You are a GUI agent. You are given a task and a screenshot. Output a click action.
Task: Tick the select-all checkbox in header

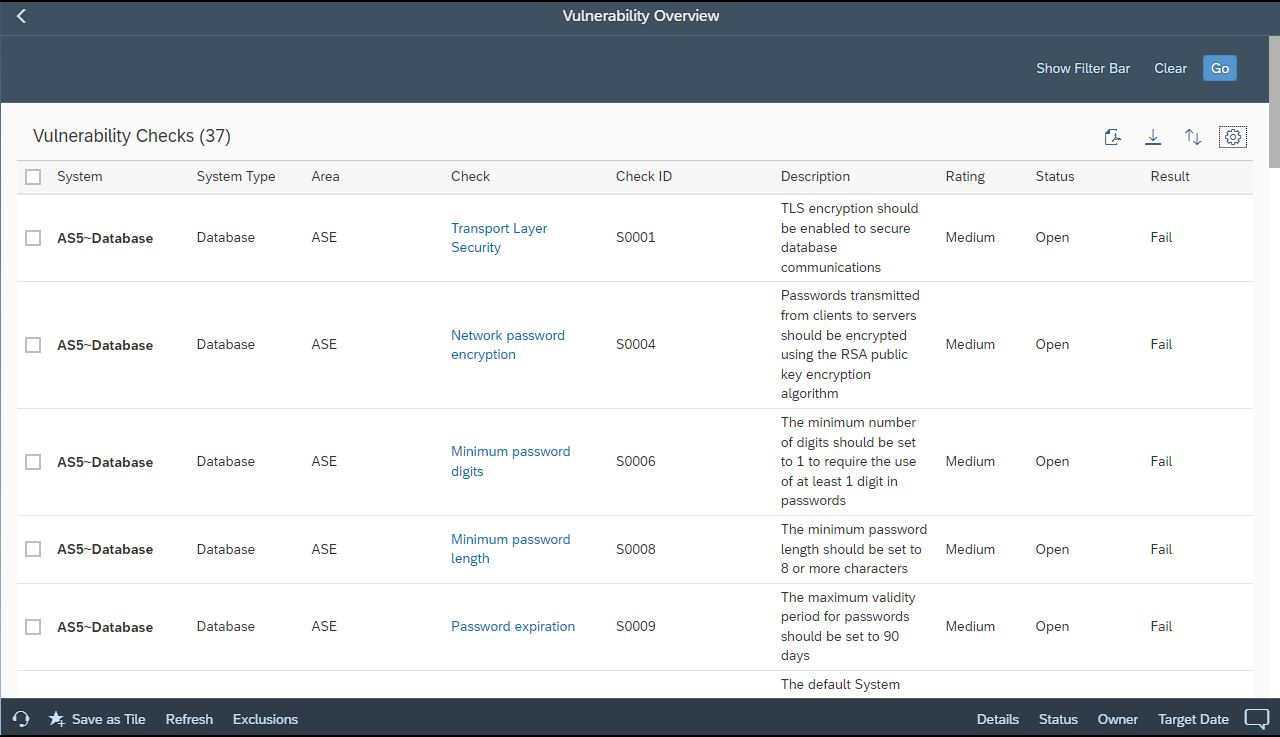click(x=33, y=177)
